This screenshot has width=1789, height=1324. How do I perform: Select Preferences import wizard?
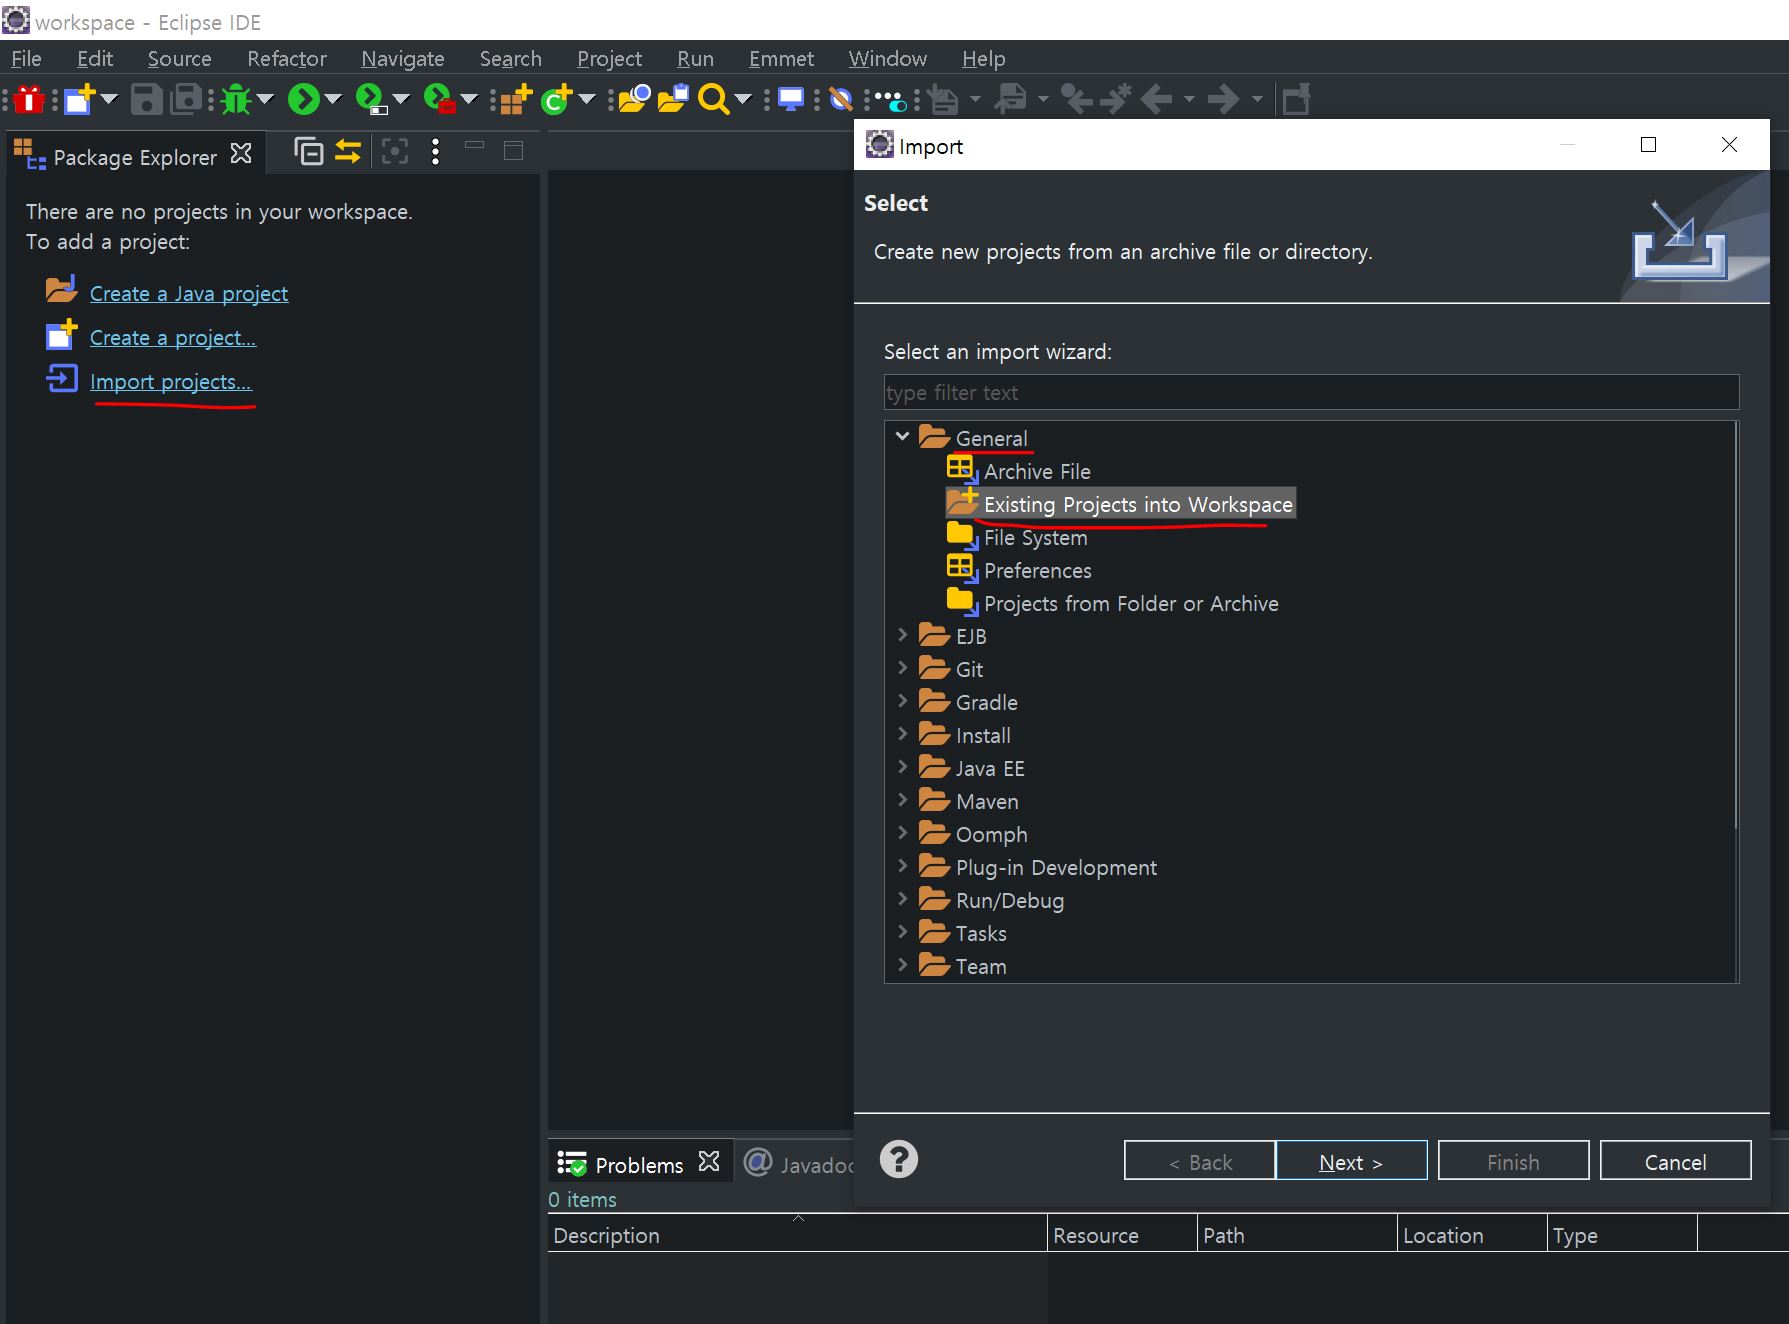[x=1037, y=570]
